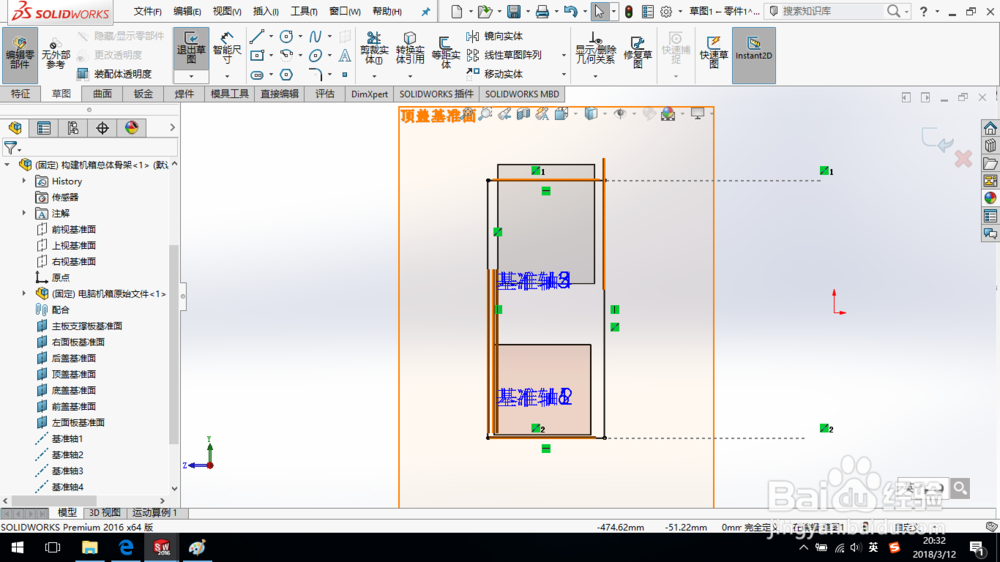Image resolution: width=1000 pixels, height=562 pixels.
Task: Click Mirror Entities (镜向实体)
Action: (495, 36)
